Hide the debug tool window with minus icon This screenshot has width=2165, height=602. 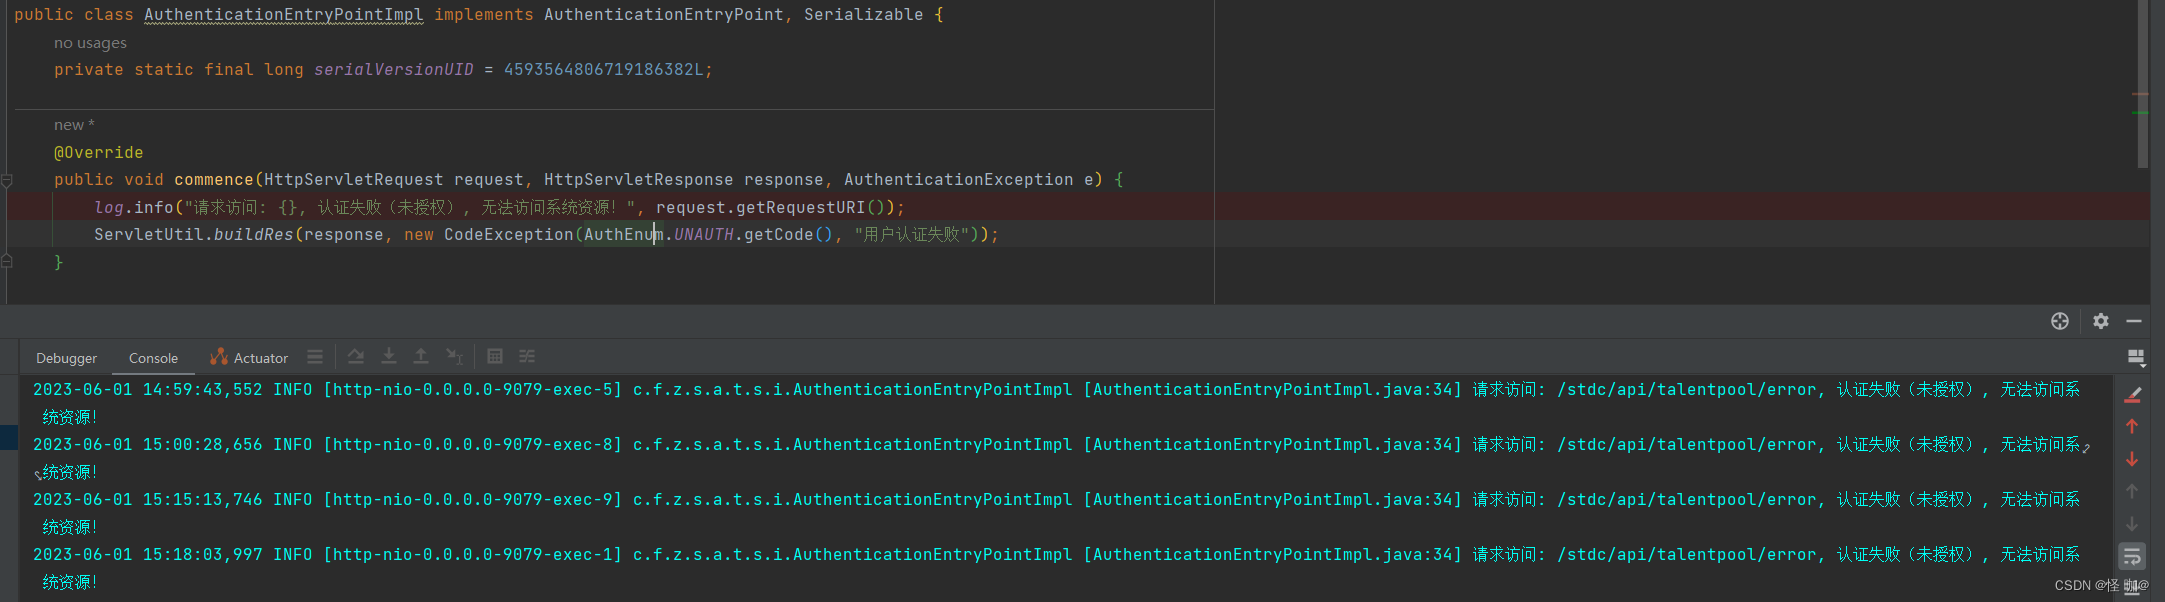coord(2134,321)
